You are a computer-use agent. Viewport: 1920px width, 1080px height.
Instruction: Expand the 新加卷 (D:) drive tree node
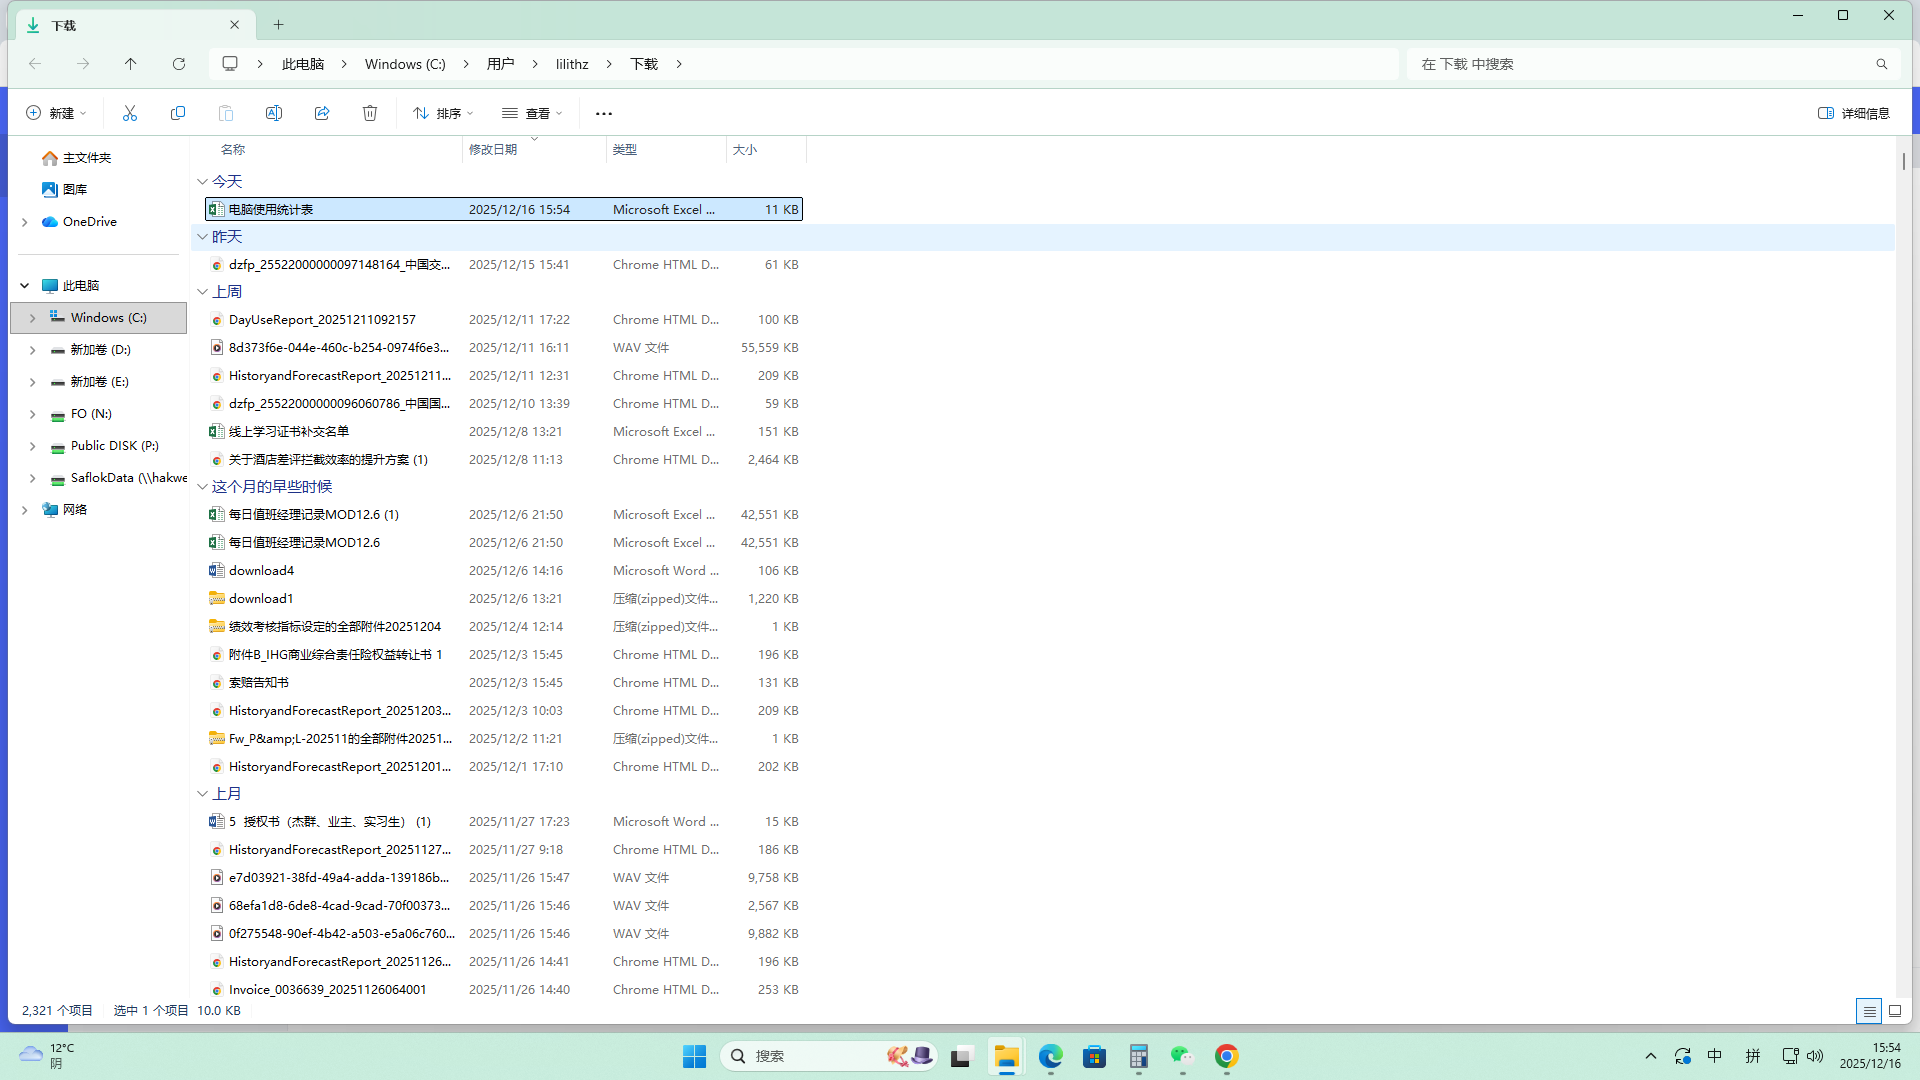pyautogui.click(x=32, y=350)
